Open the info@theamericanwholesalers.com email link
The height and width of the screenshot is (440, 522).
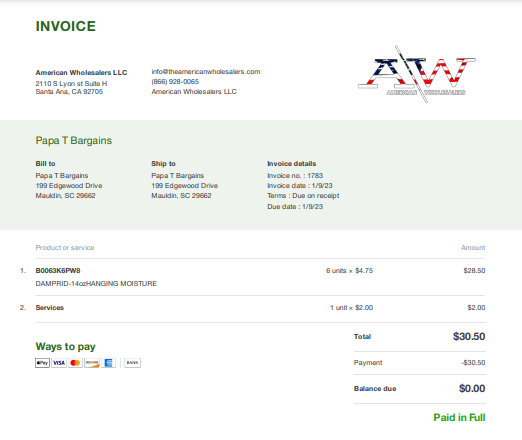click(206, 72)
